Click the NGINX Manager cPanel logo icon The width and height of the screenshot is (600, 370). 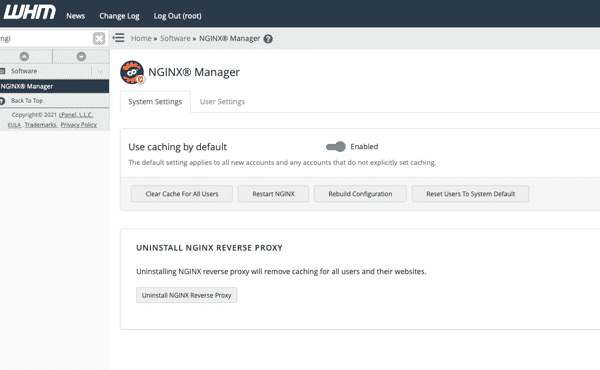click(132, 72)
